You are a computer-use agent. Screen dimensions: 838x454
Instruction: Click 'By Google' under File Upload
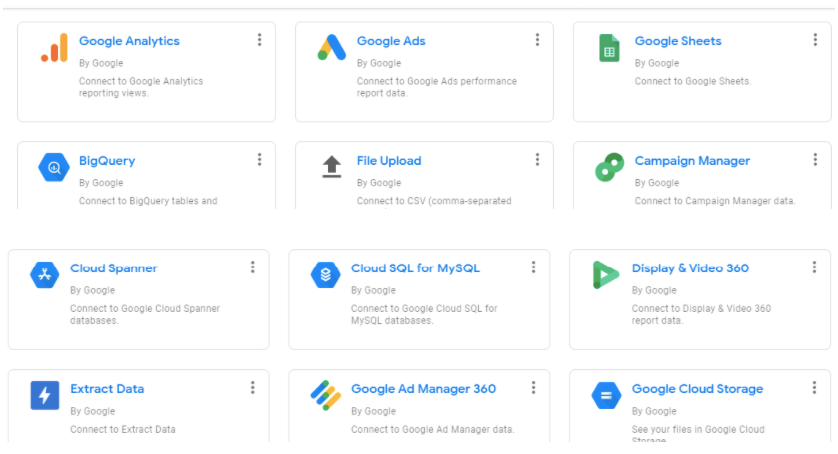pyautogui.click(x=379, y=183)
